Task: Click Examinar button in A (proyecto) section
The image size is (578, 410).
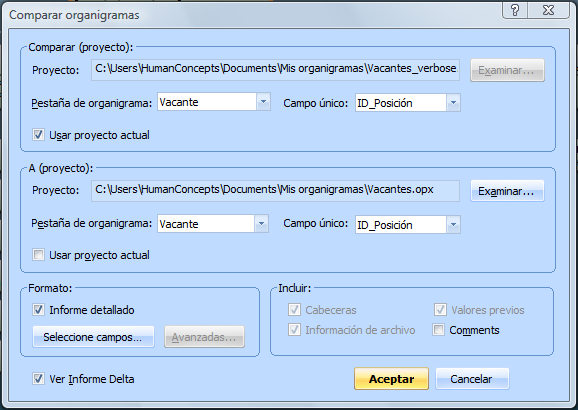Action: (507, 191)
